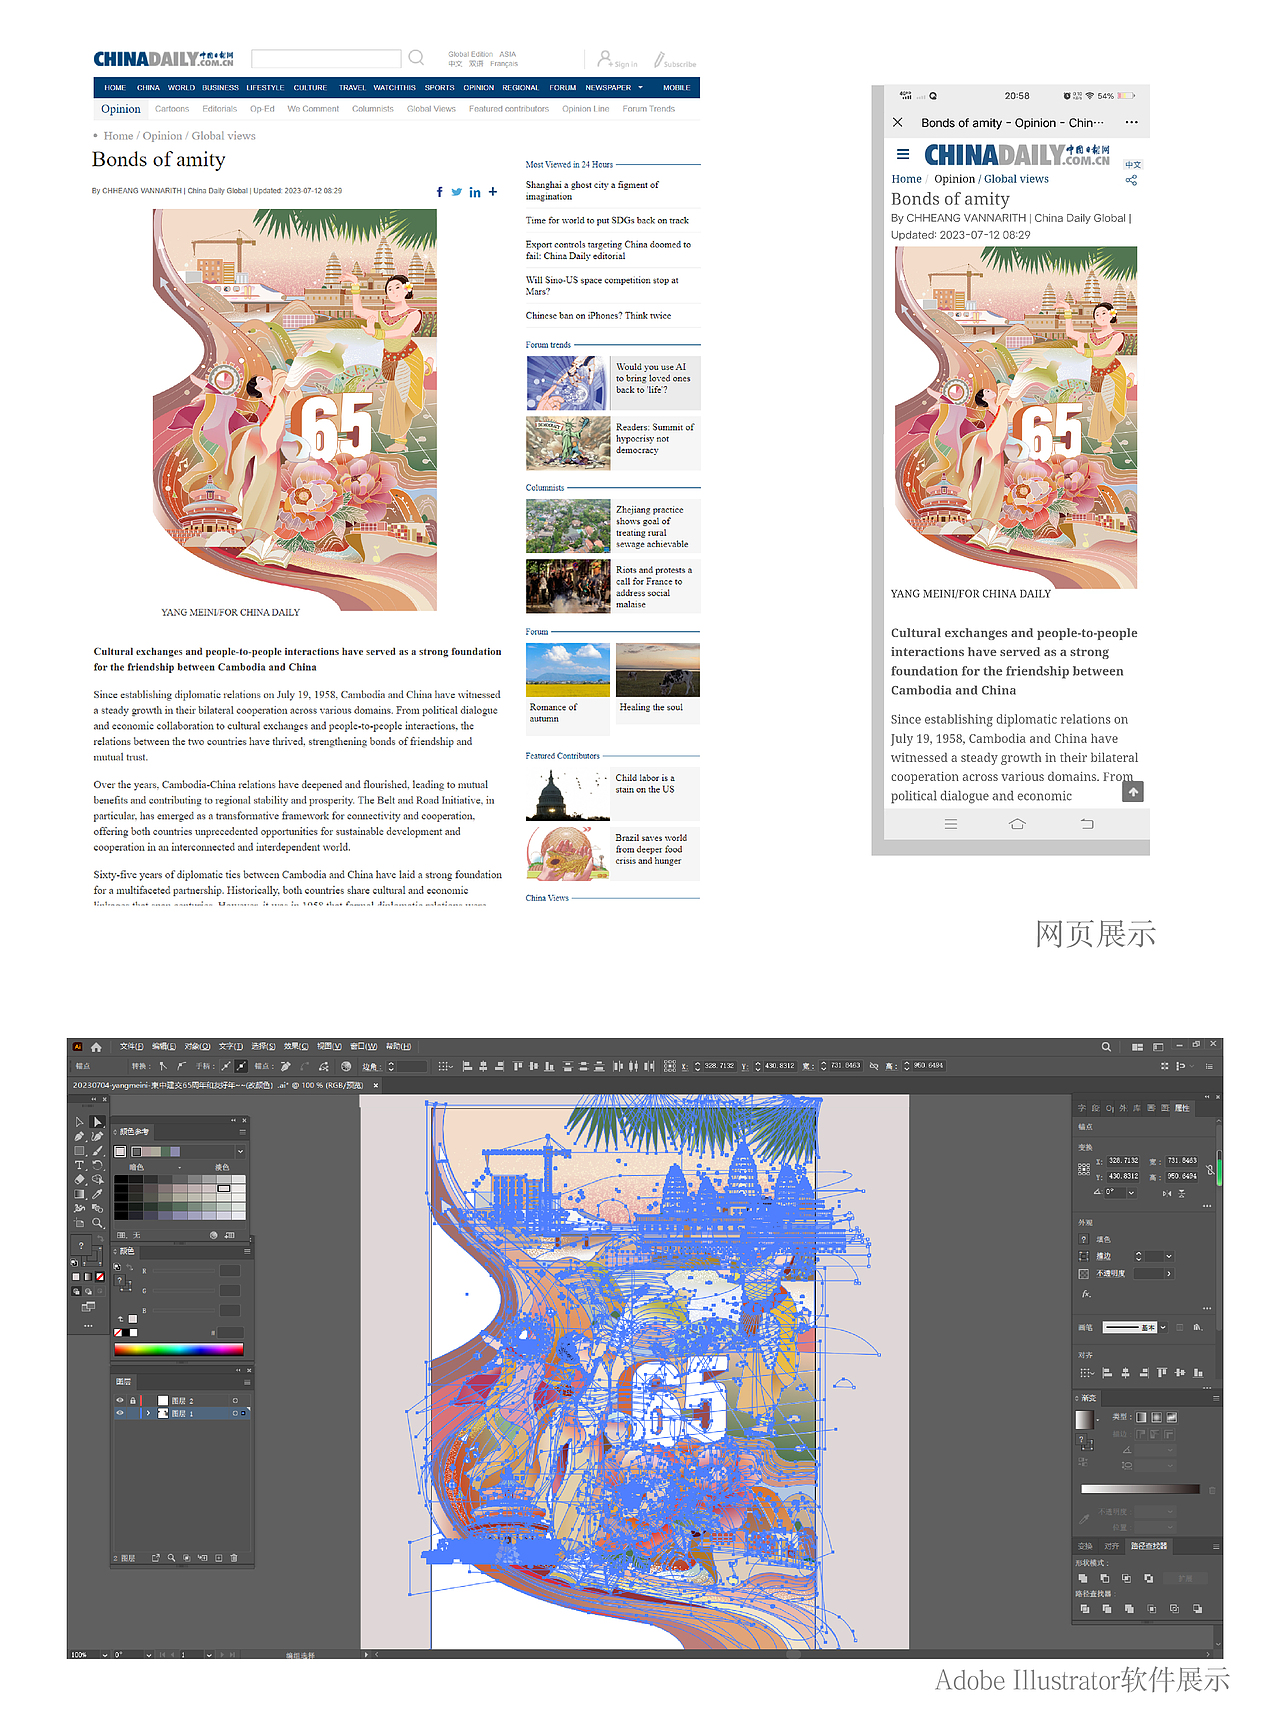Click the constrain proportions link icon in Properties
Image resolution: width=1280 pixels, height=1721 pixels.
coord(1210,1170)
